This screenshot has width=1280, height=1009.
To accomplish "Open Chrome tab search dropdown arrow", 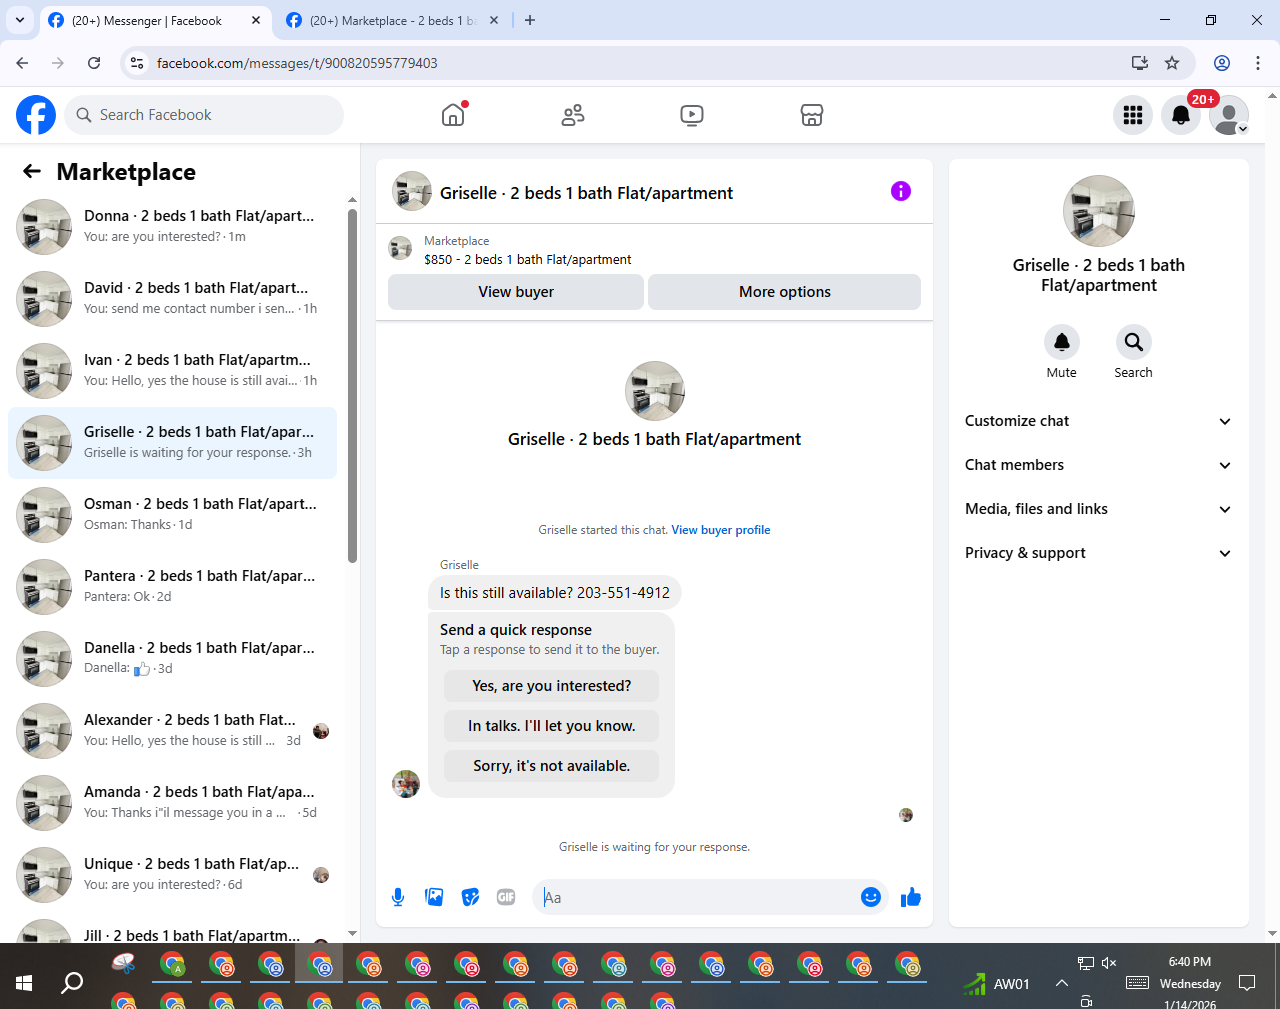I will tap(20, 20).
